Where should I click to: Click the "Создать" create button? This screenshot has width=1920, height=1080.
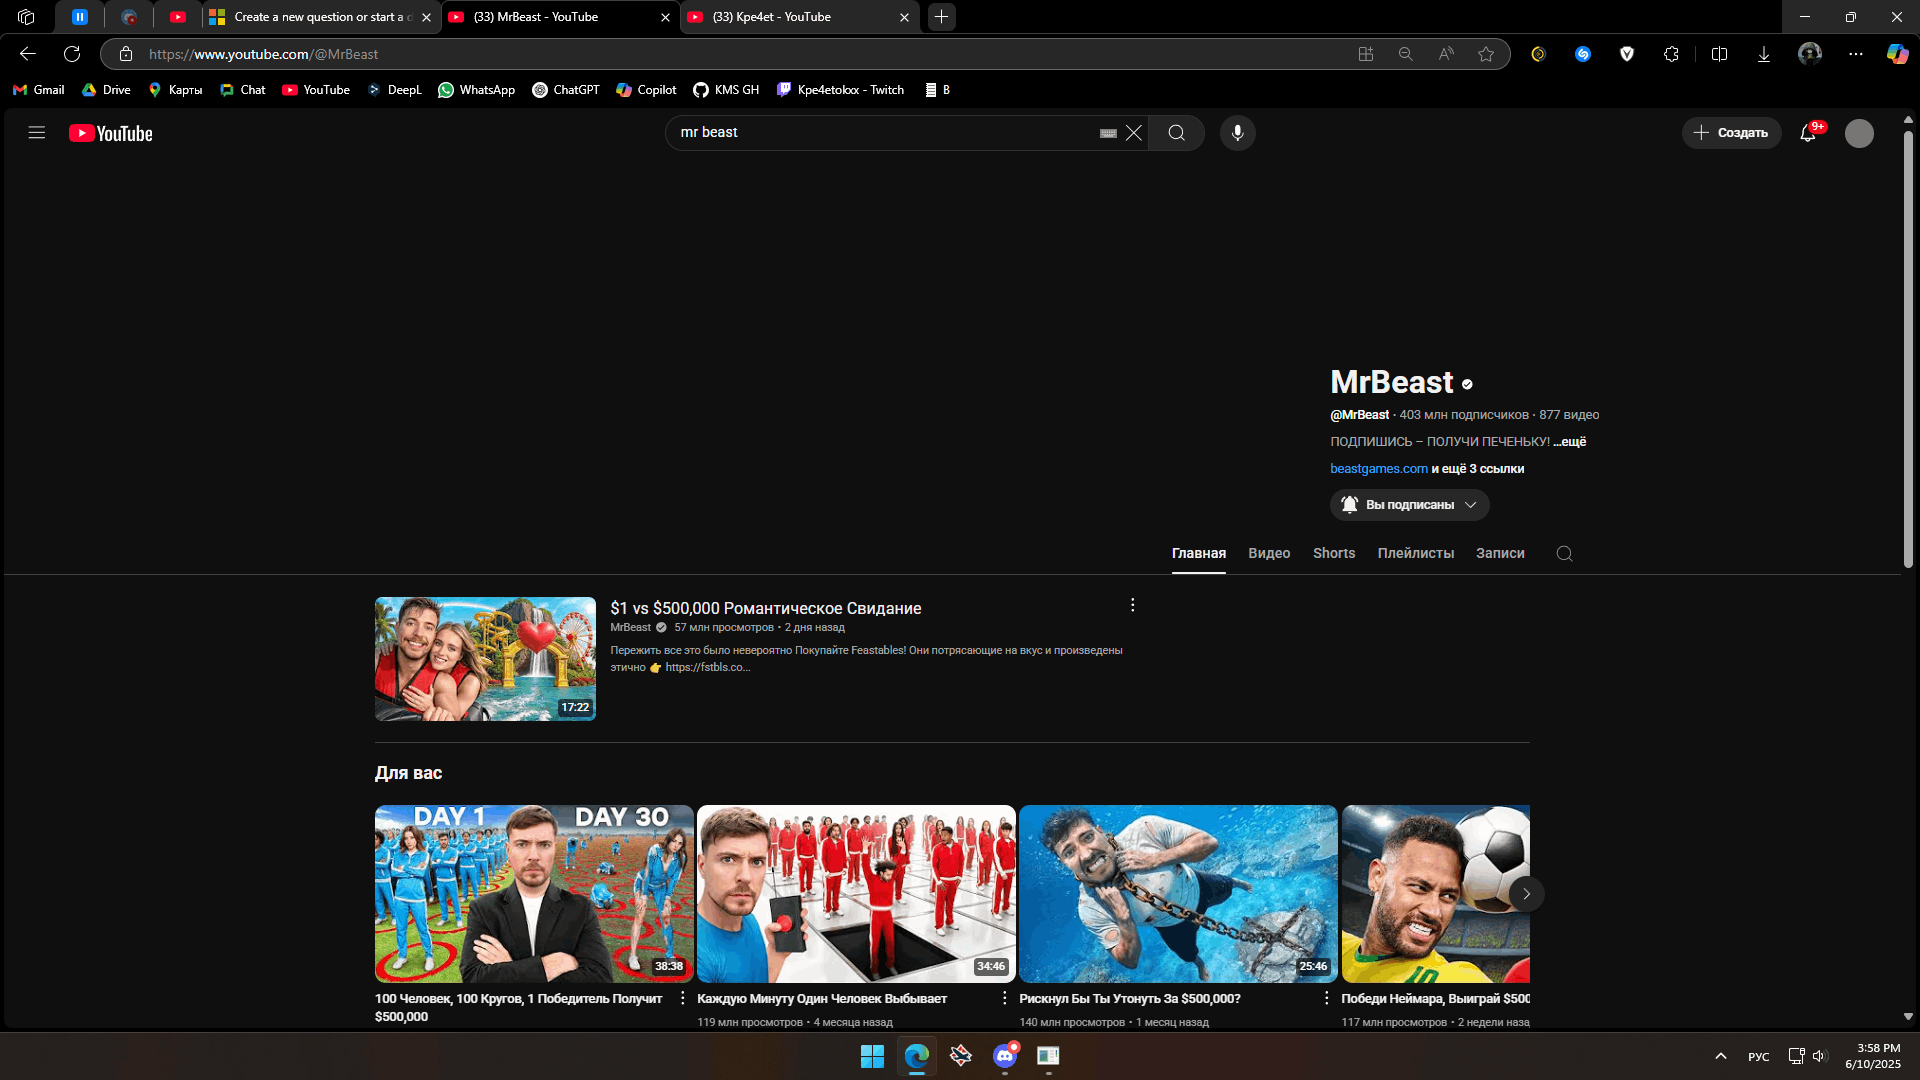coord(1731,133)
